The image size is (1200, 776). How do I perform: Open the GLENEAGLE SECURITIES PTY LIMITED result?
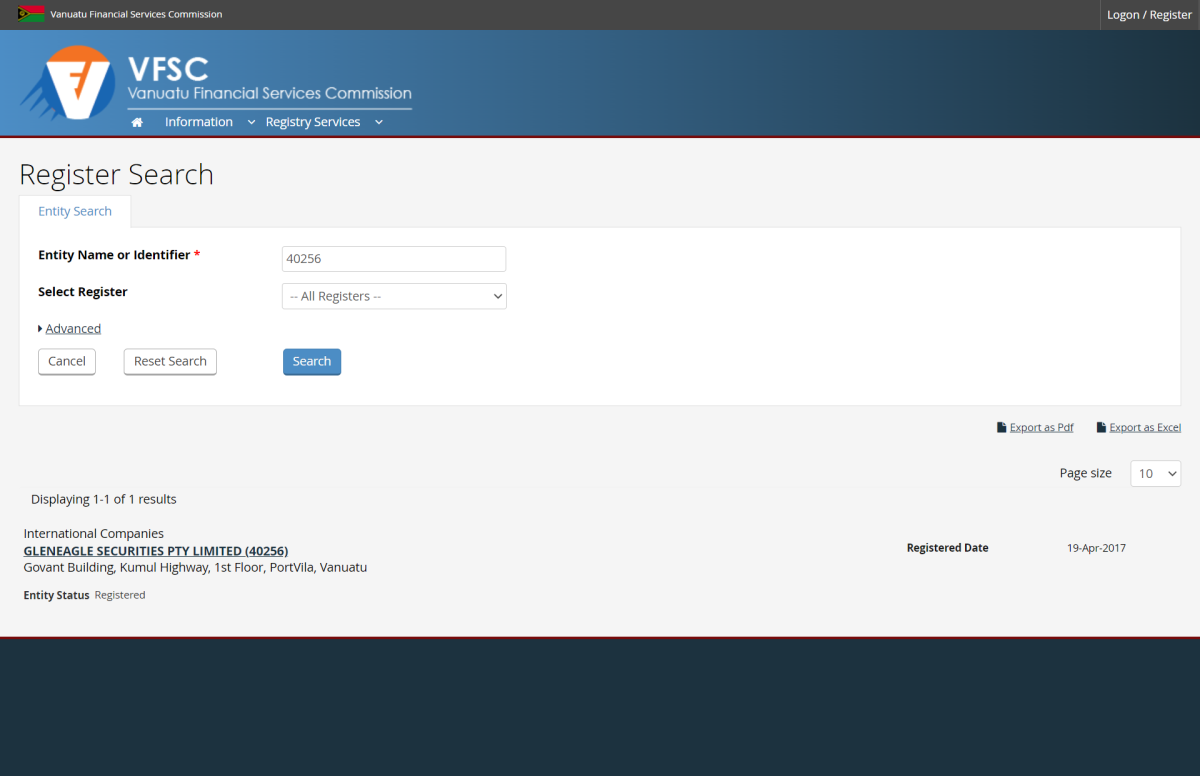155,551
